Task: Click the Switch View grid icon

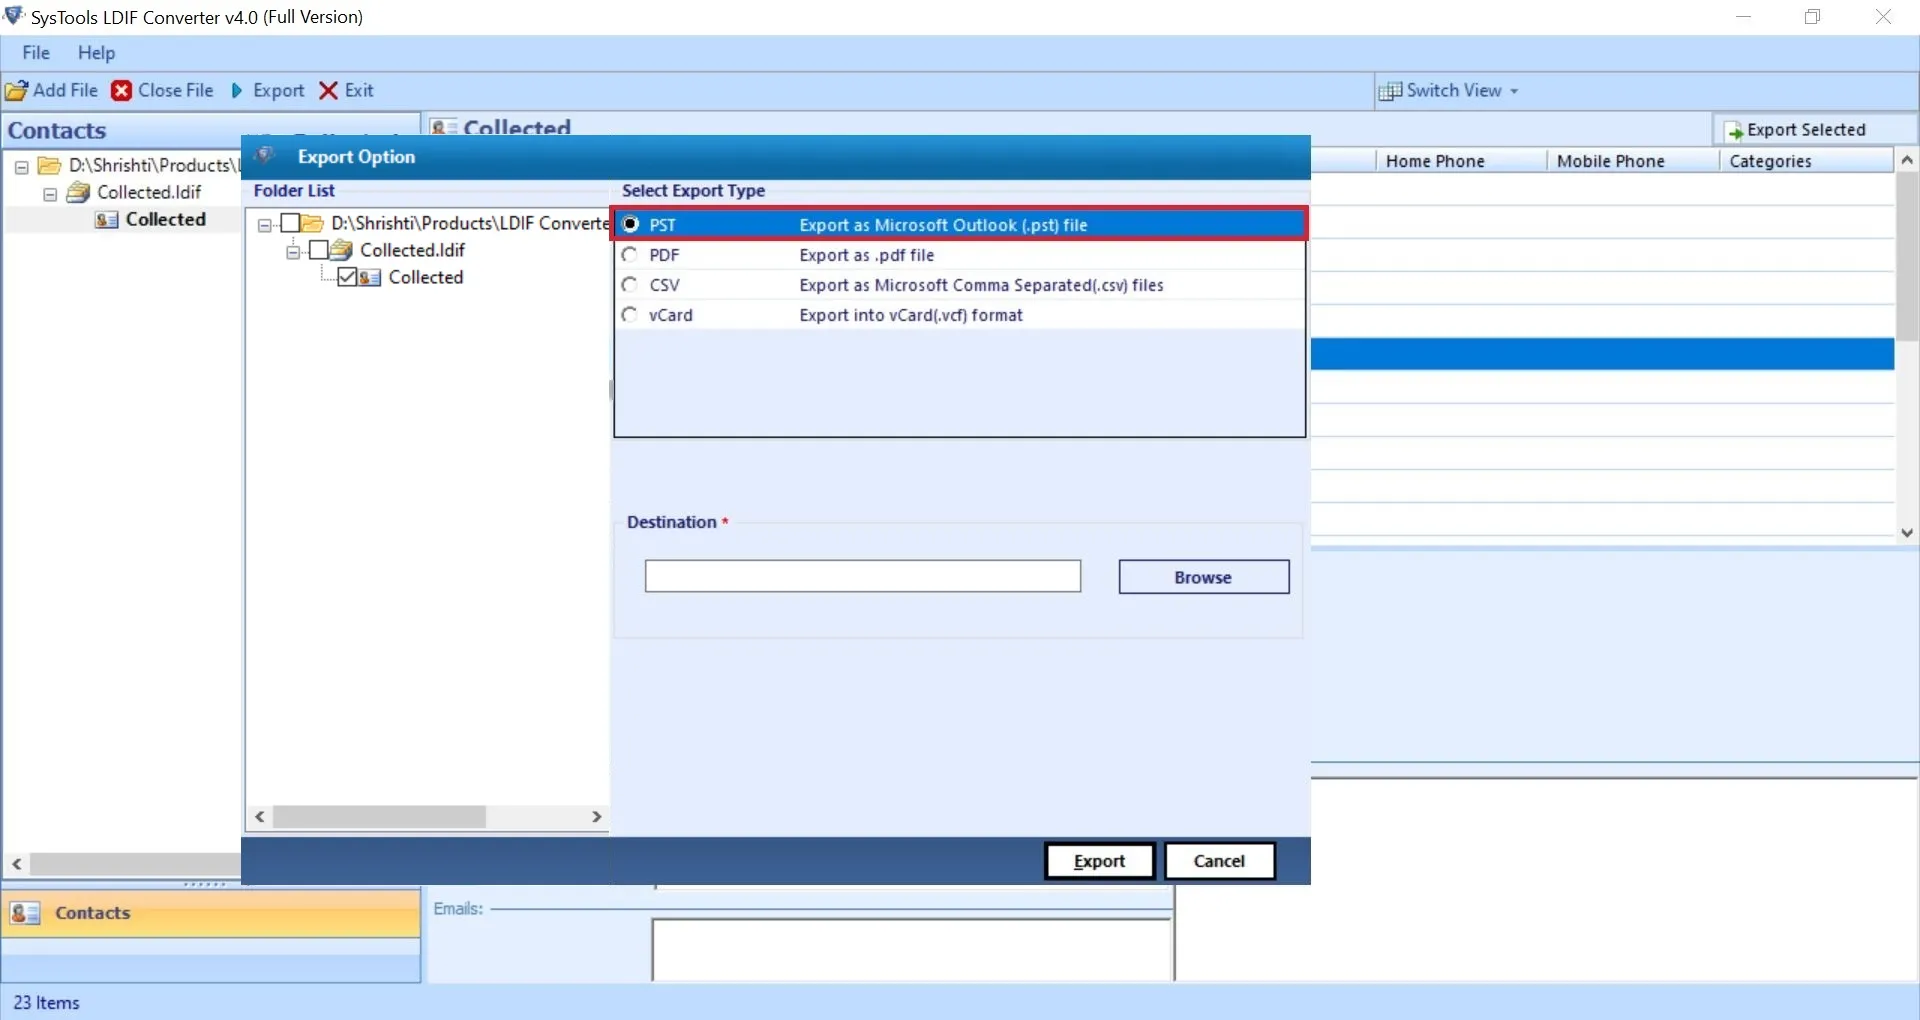Action: pos(1390,91)
